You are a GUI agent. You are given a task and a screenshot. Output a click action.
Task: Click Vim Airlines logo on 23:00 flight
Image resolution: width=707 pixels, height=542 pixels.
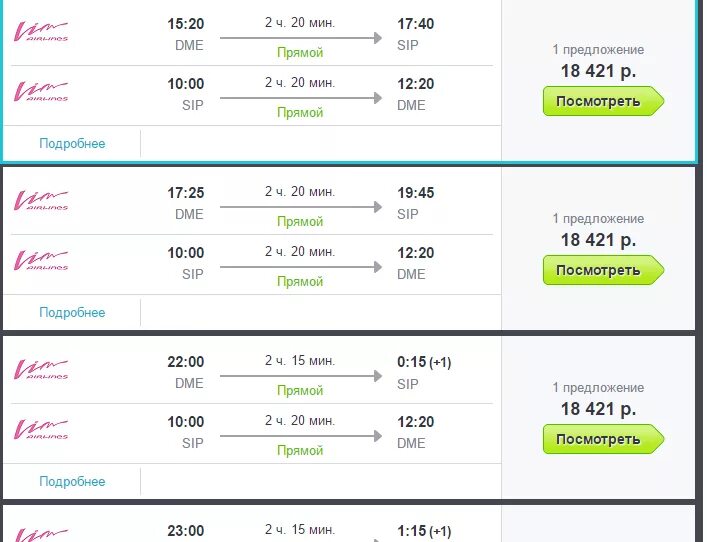pos(41,535)
